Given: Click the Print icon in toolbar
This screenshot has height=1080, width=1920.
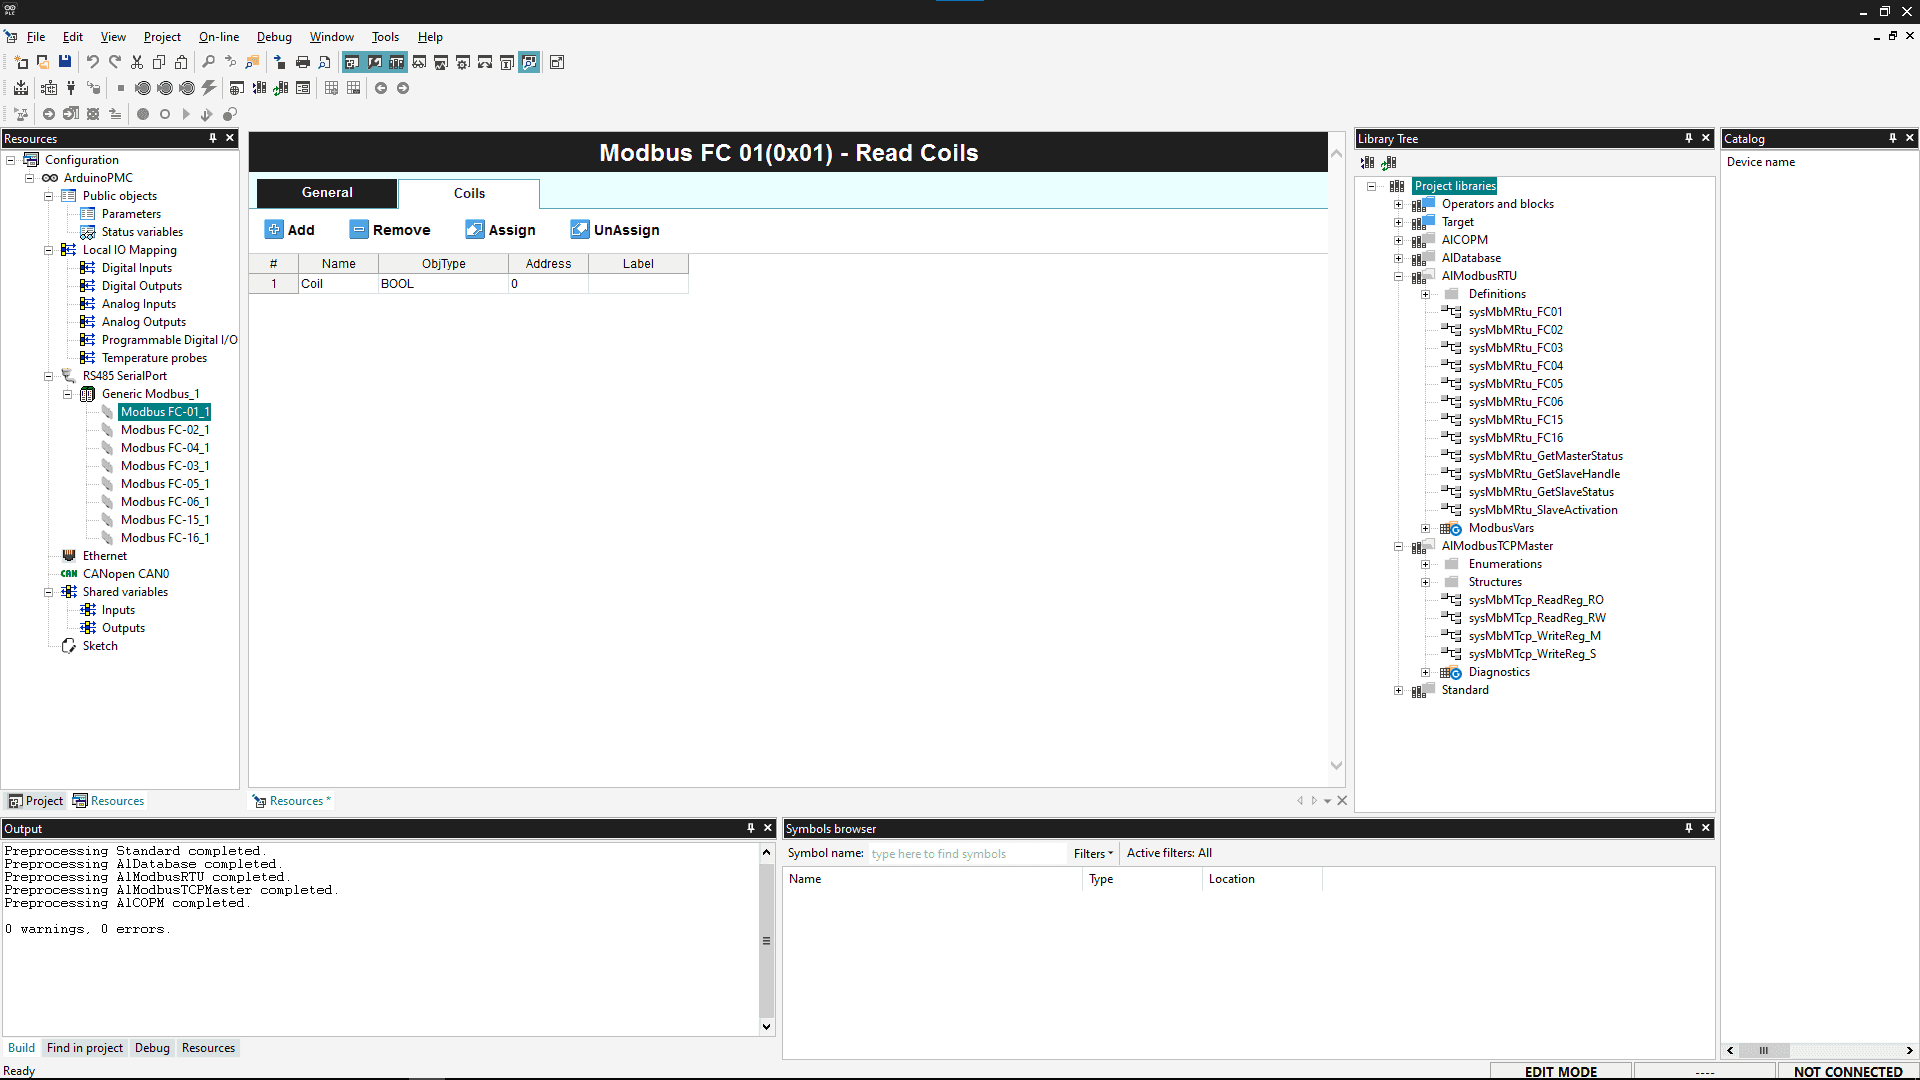Looking at the screenshot, I should point(303,62).
